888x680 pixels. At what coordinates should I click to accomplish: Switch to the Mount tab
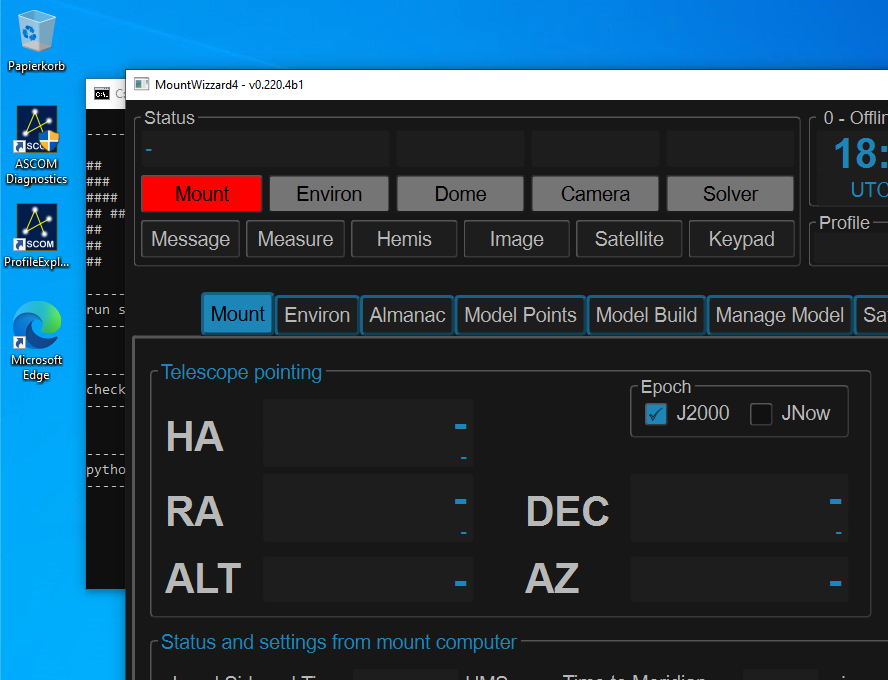(237, 314)
